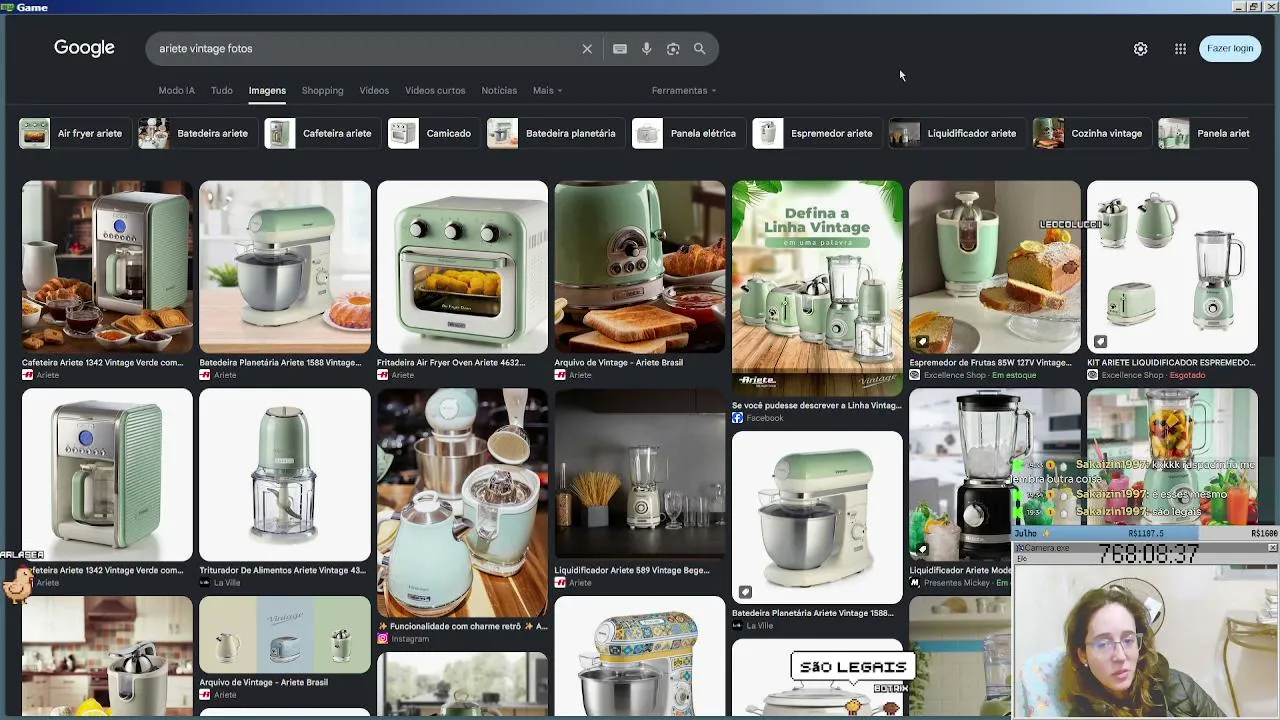This screenshot has width=1280, height=720.
Task: Open the 'Triturador De Alimentos Ariete Vintage' link
Action: pyautogui.click(x=282, y=571)
